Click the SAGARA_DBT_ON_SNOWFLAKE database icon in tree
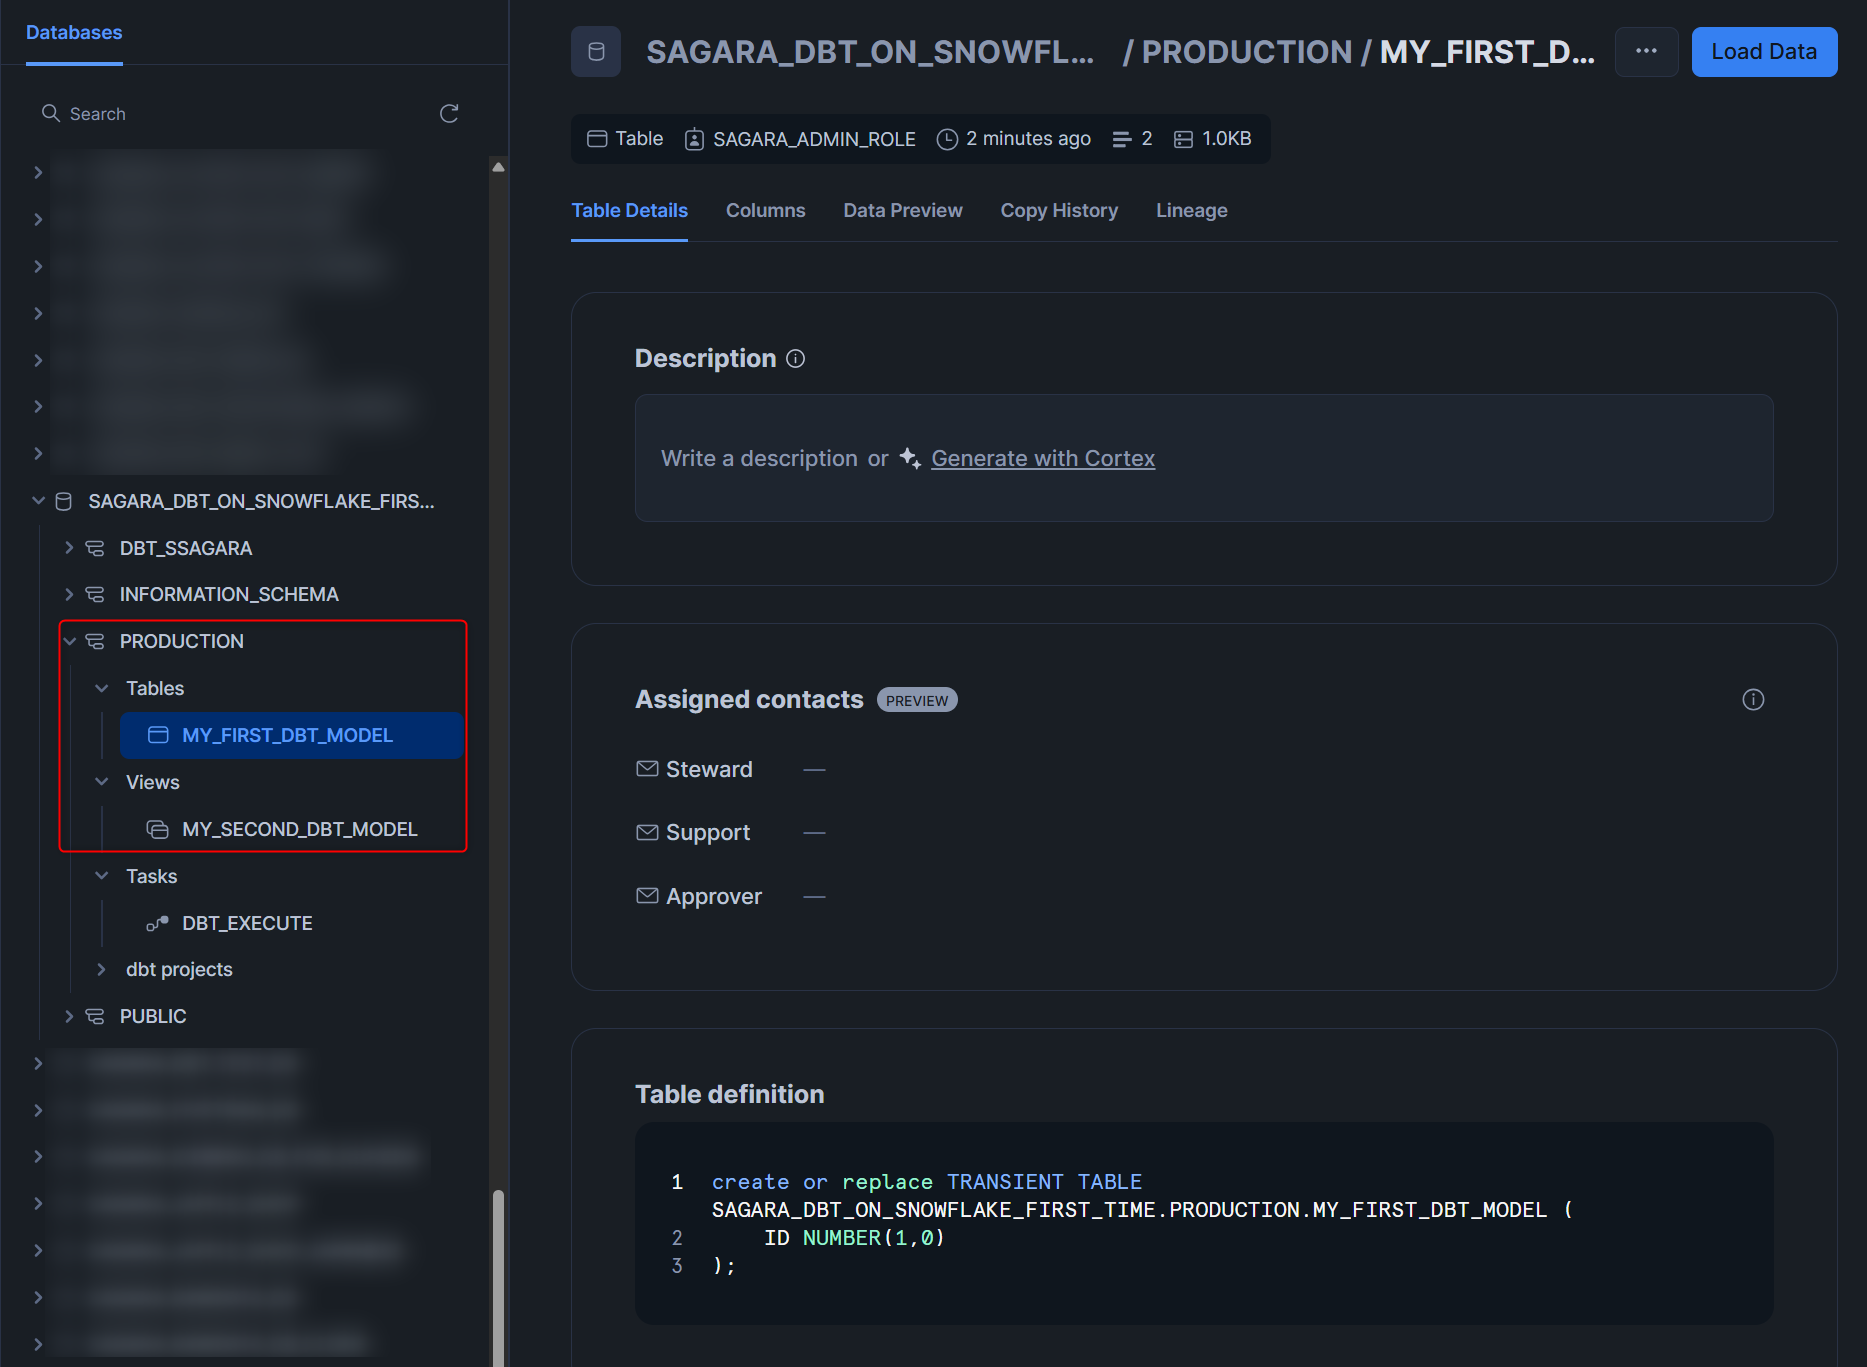This screenshot has height=1367, width=1867. 64,501
